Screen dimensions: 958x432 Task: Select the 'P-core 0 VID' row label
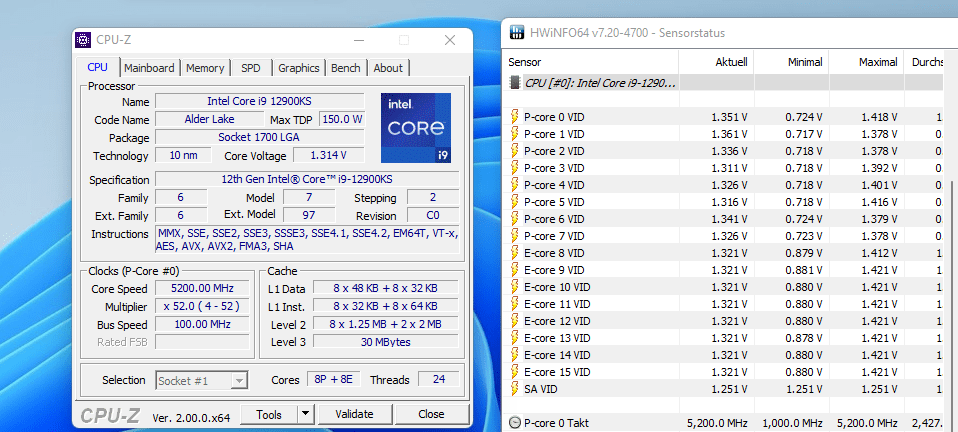tap(554, 117)
